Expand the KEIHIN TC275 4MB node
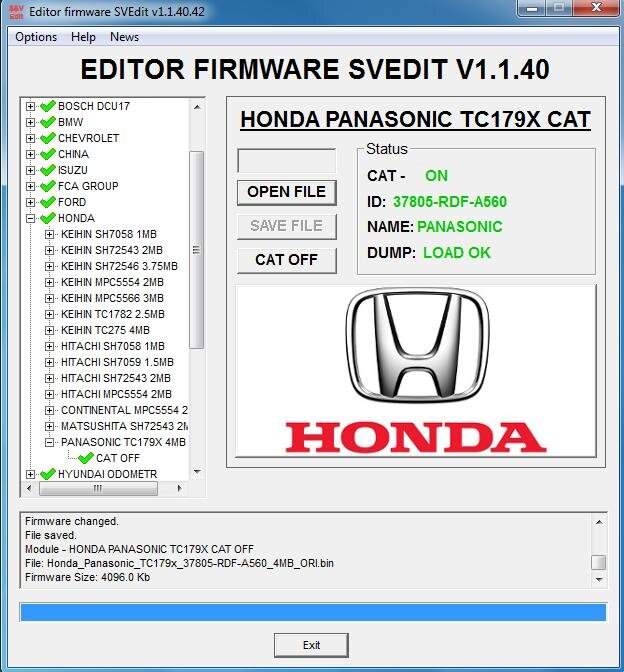This screenshot has width=624, height=672. (49, 330)
